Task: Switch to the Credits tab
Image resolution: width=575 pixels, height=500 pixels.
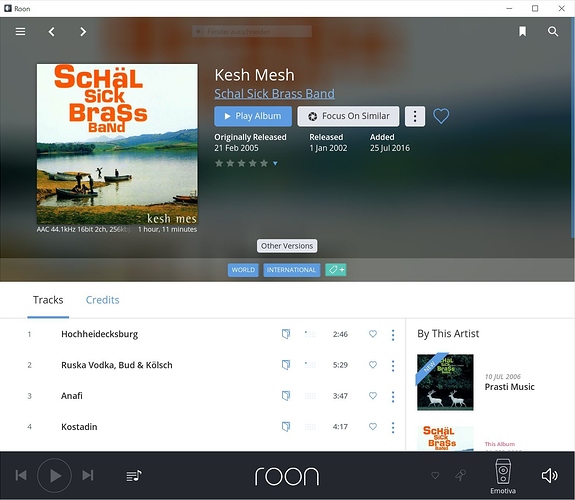Action: 102,300
